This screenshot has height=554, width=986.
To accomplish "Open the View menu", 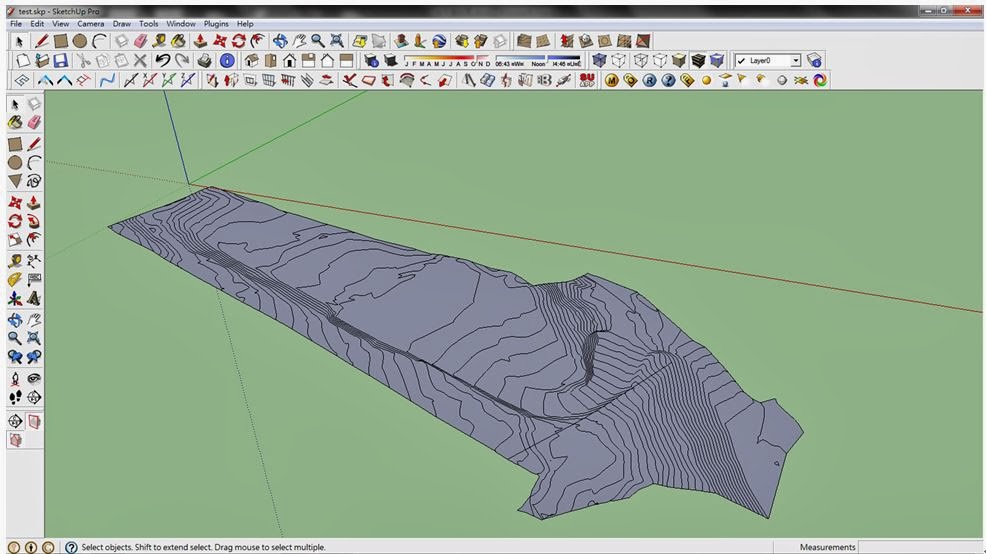I will click(x=60, y=24).
